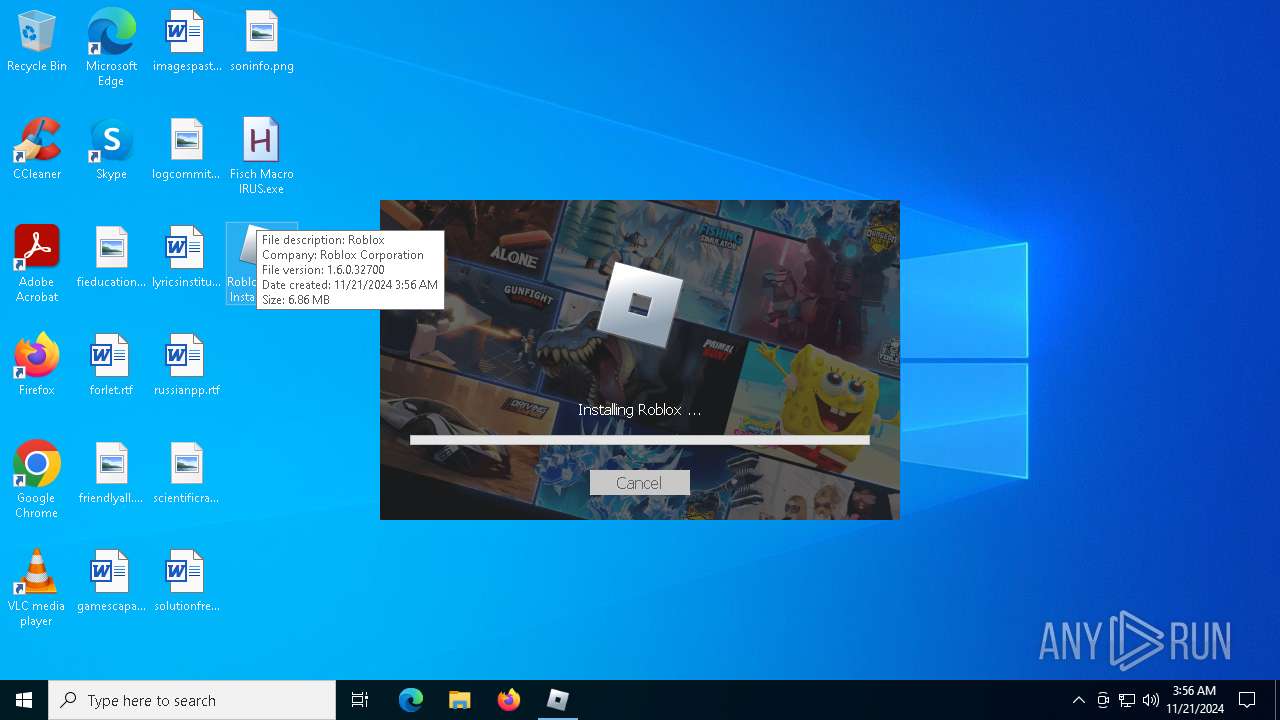Select the soninfo.png file
Screen dimensions: 1280x720
tap(262, 41)
